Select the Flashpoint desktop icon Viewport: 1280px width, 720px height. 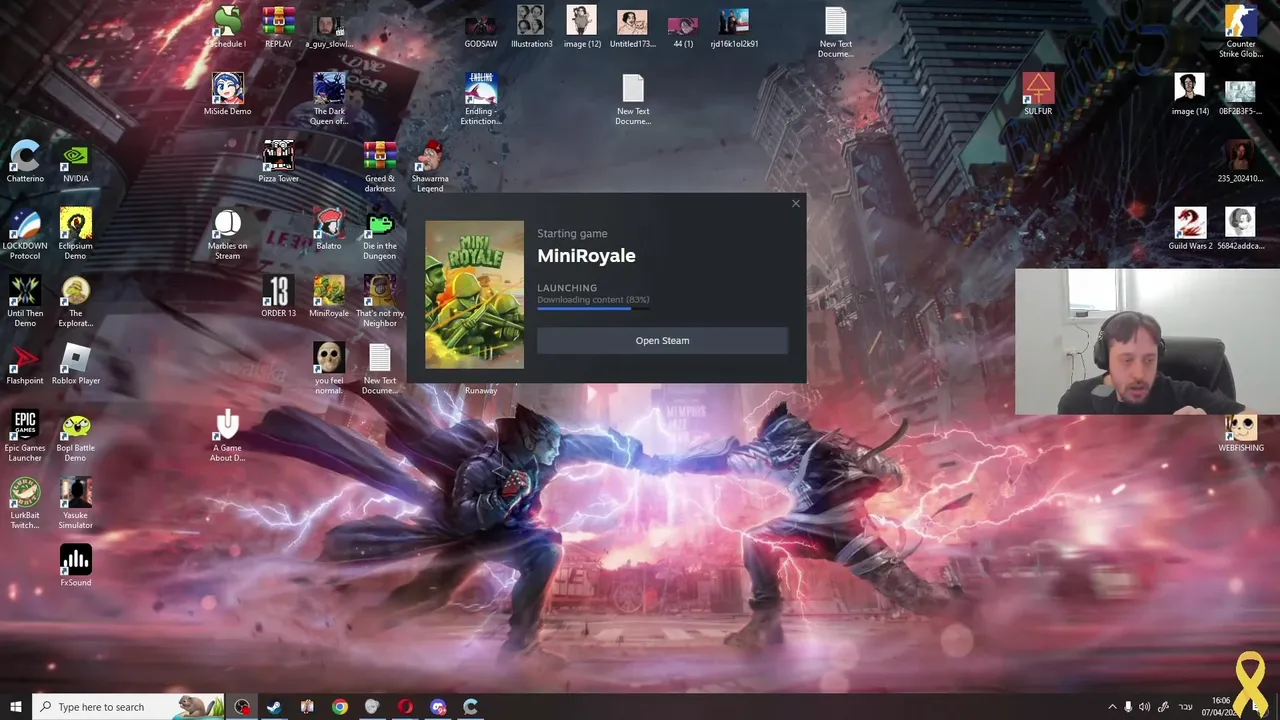[25, 363]
